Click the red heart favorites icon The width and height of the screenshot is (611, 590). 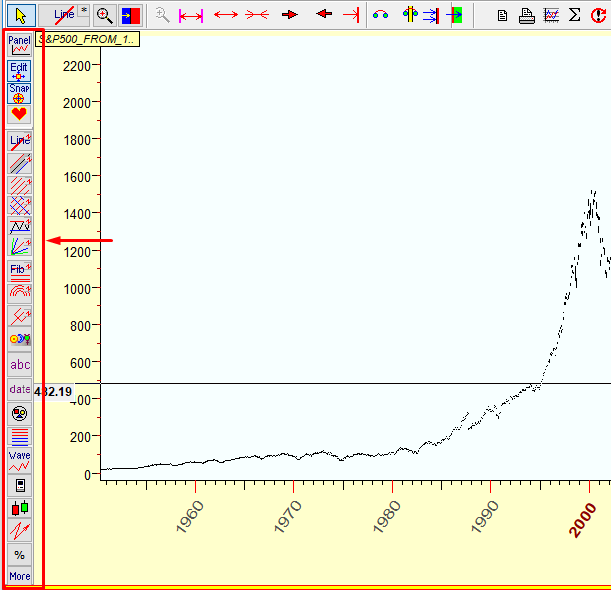pyautogui.click(x=20, y=115)
